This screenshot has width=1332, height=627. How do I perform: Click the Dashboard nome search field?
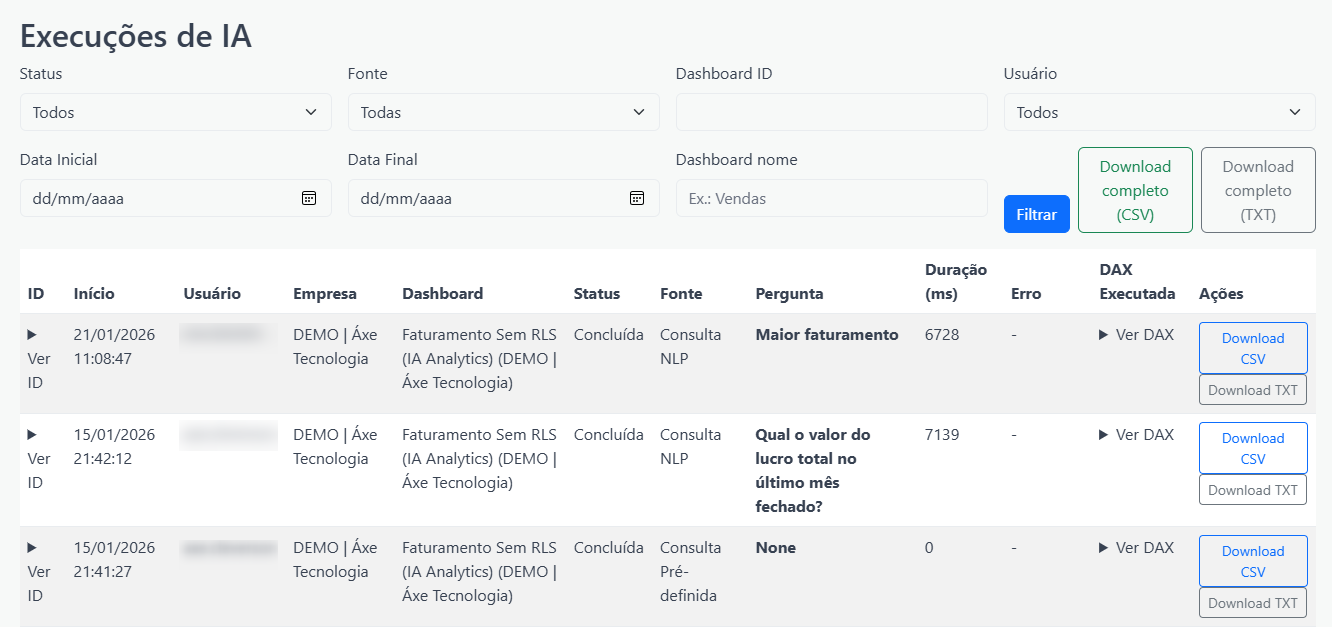click(x=831, y=198)
